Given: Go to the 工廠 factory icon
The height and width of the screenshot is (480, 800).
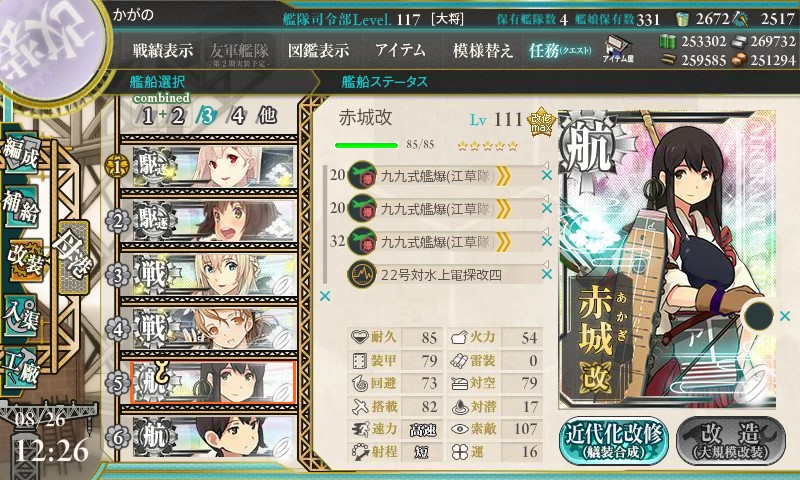Looking at the screenshot, I should pos(21,368).
